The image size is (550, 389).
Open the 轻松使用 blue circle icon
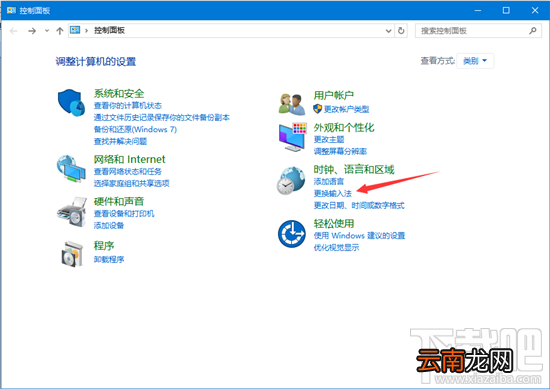click(292, 234)
